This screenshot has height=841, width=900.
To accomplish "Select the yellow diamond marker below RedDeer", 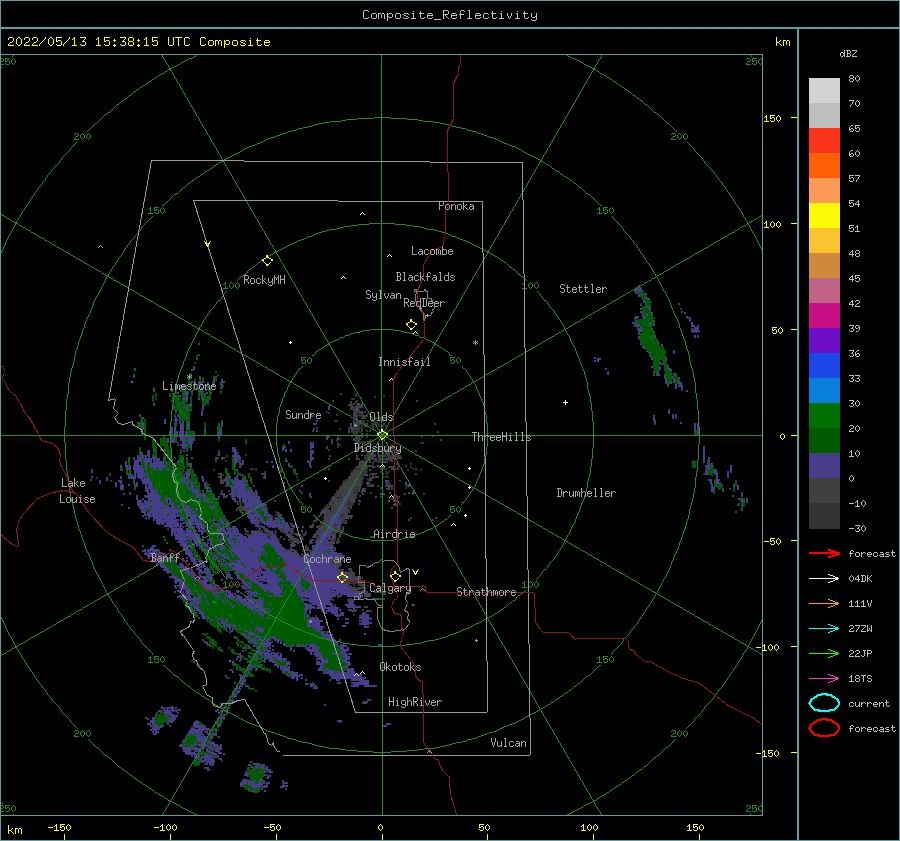I will point(412,325).
